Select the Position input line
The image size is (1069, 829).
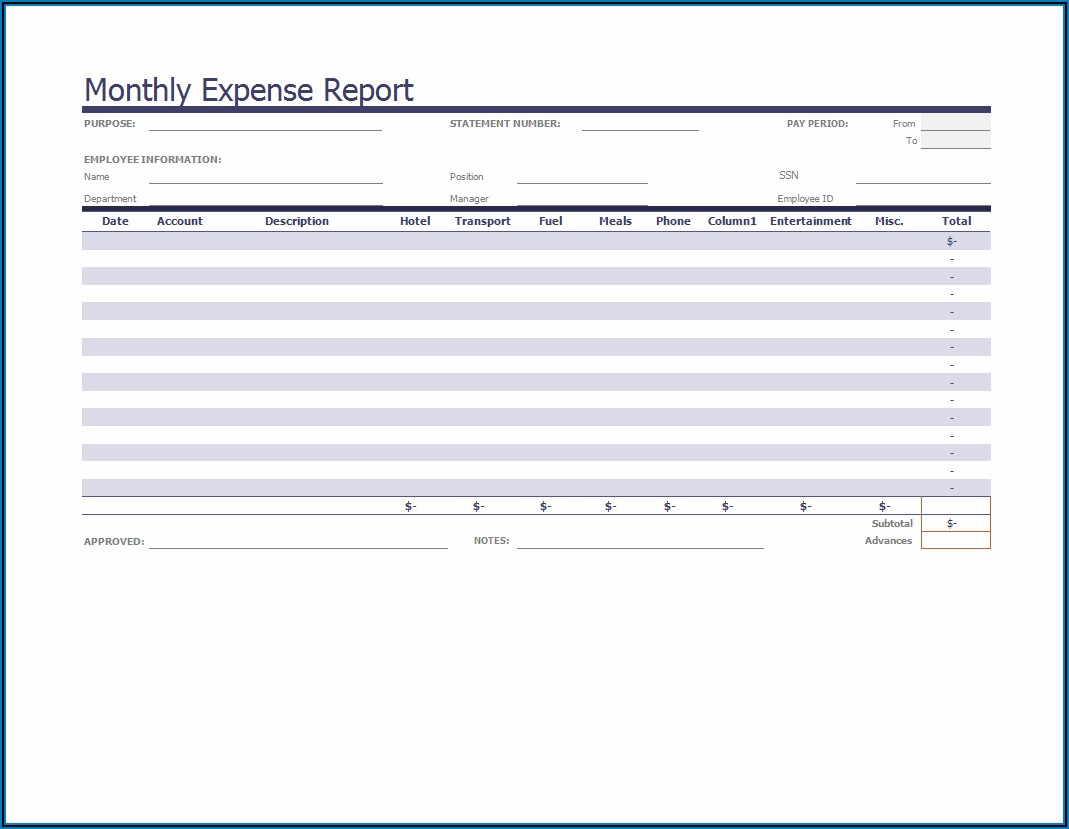582,177
